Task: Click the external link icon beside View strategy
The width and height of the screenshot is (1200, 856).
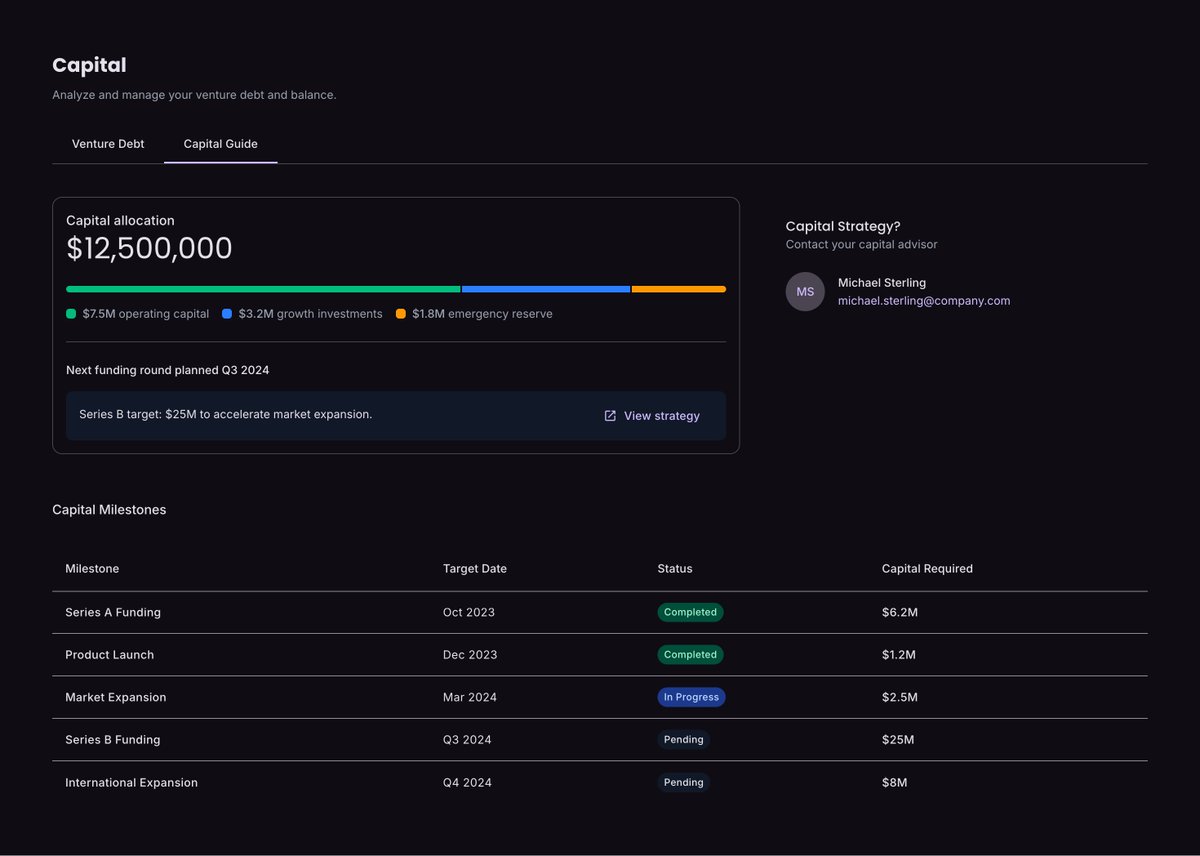Action: (x=610, y=416)
